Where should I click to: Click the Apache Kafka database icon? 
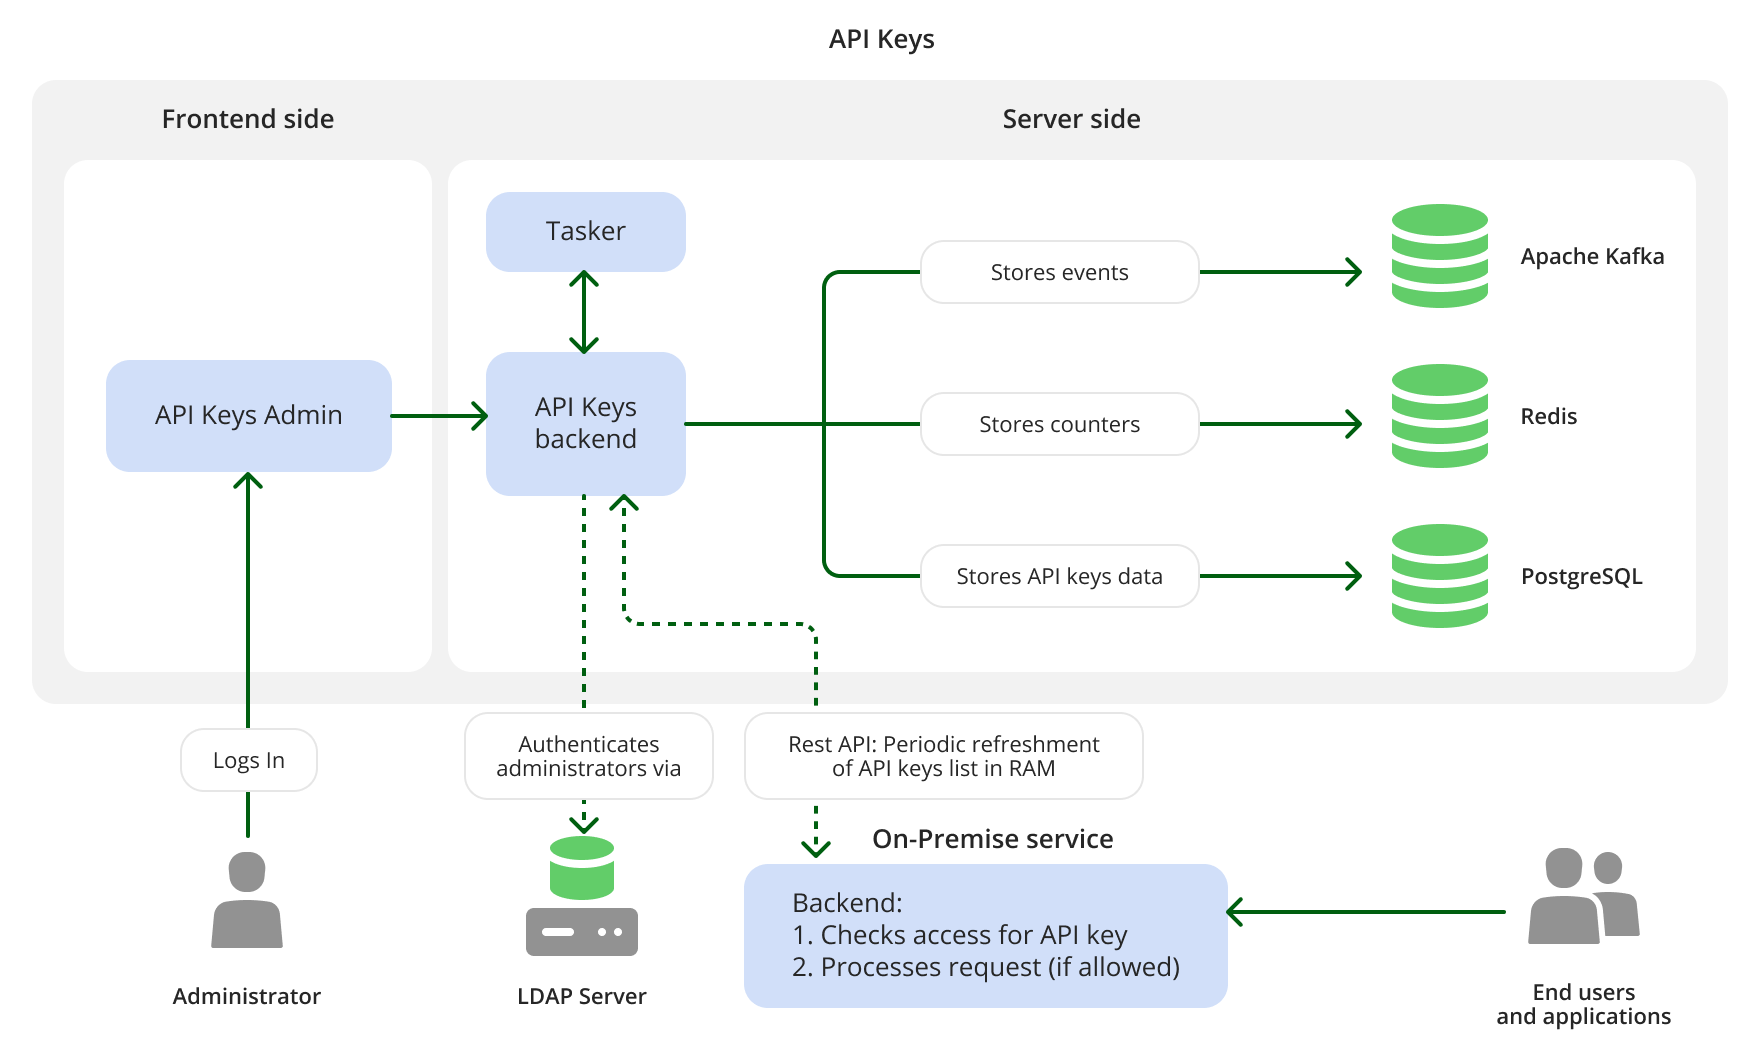point(1440,255)
